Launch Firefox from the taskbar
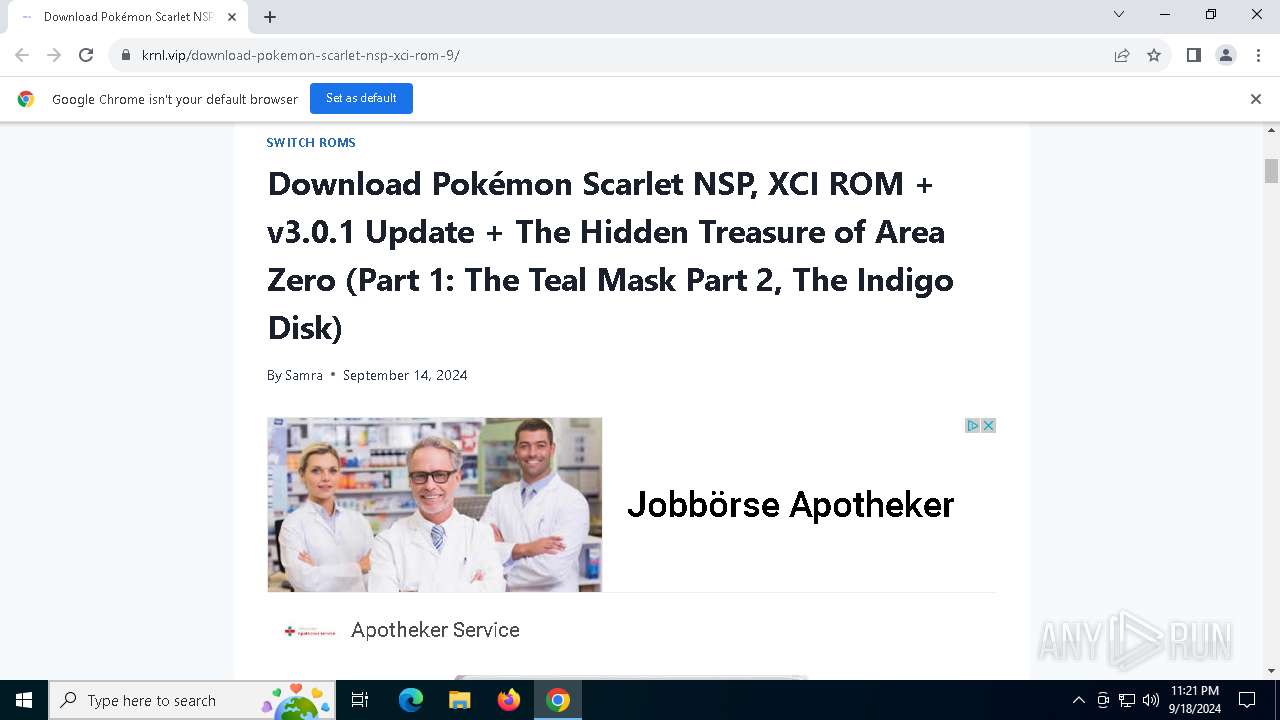The height and width of the screenshot is (720, 1280). coord(509,700)
